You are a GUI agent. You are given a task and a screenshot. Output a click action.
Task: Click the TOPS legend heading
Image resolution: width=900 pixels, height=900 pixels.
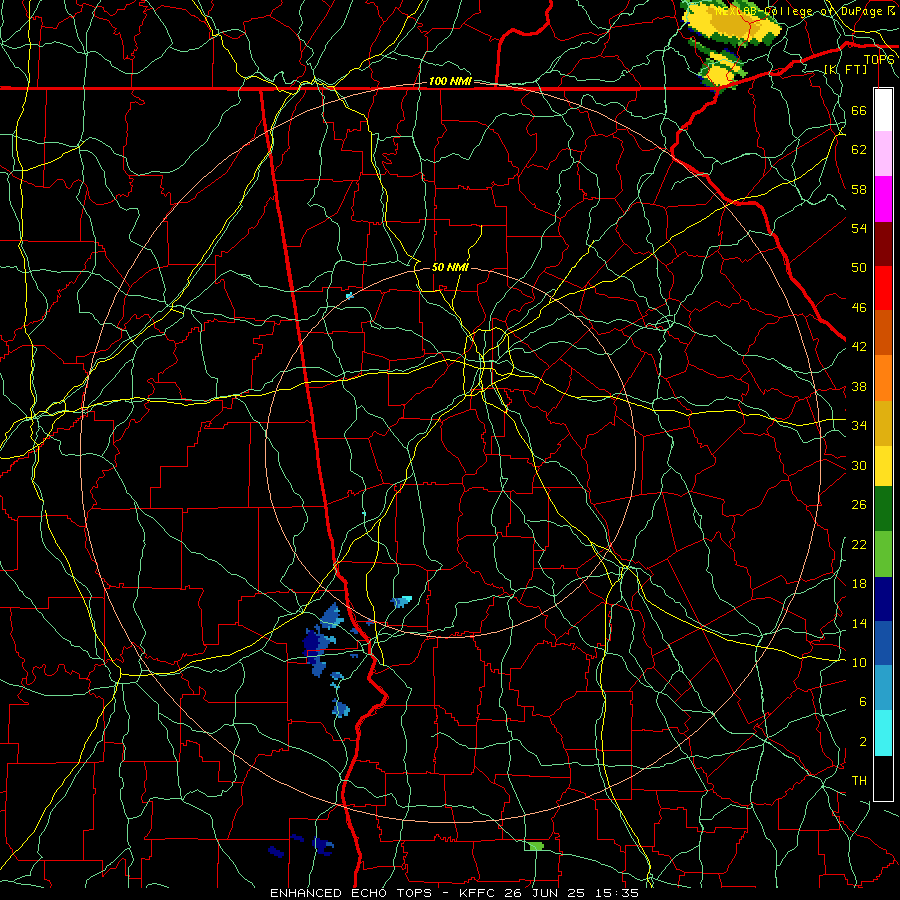coord(879,60)
